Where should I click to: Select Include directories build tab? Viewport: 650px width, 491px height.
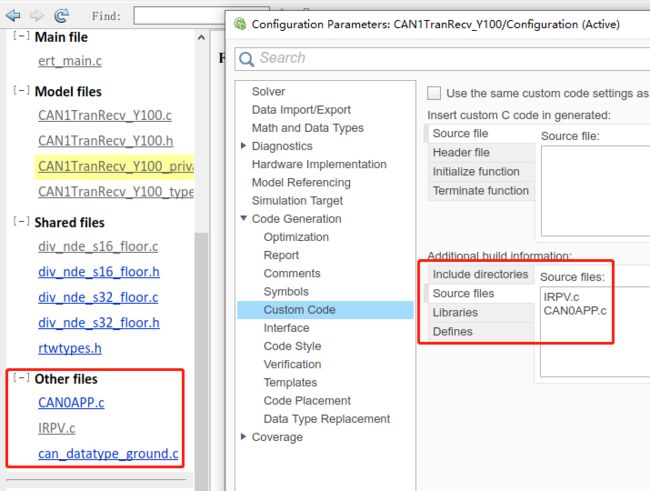480,275
